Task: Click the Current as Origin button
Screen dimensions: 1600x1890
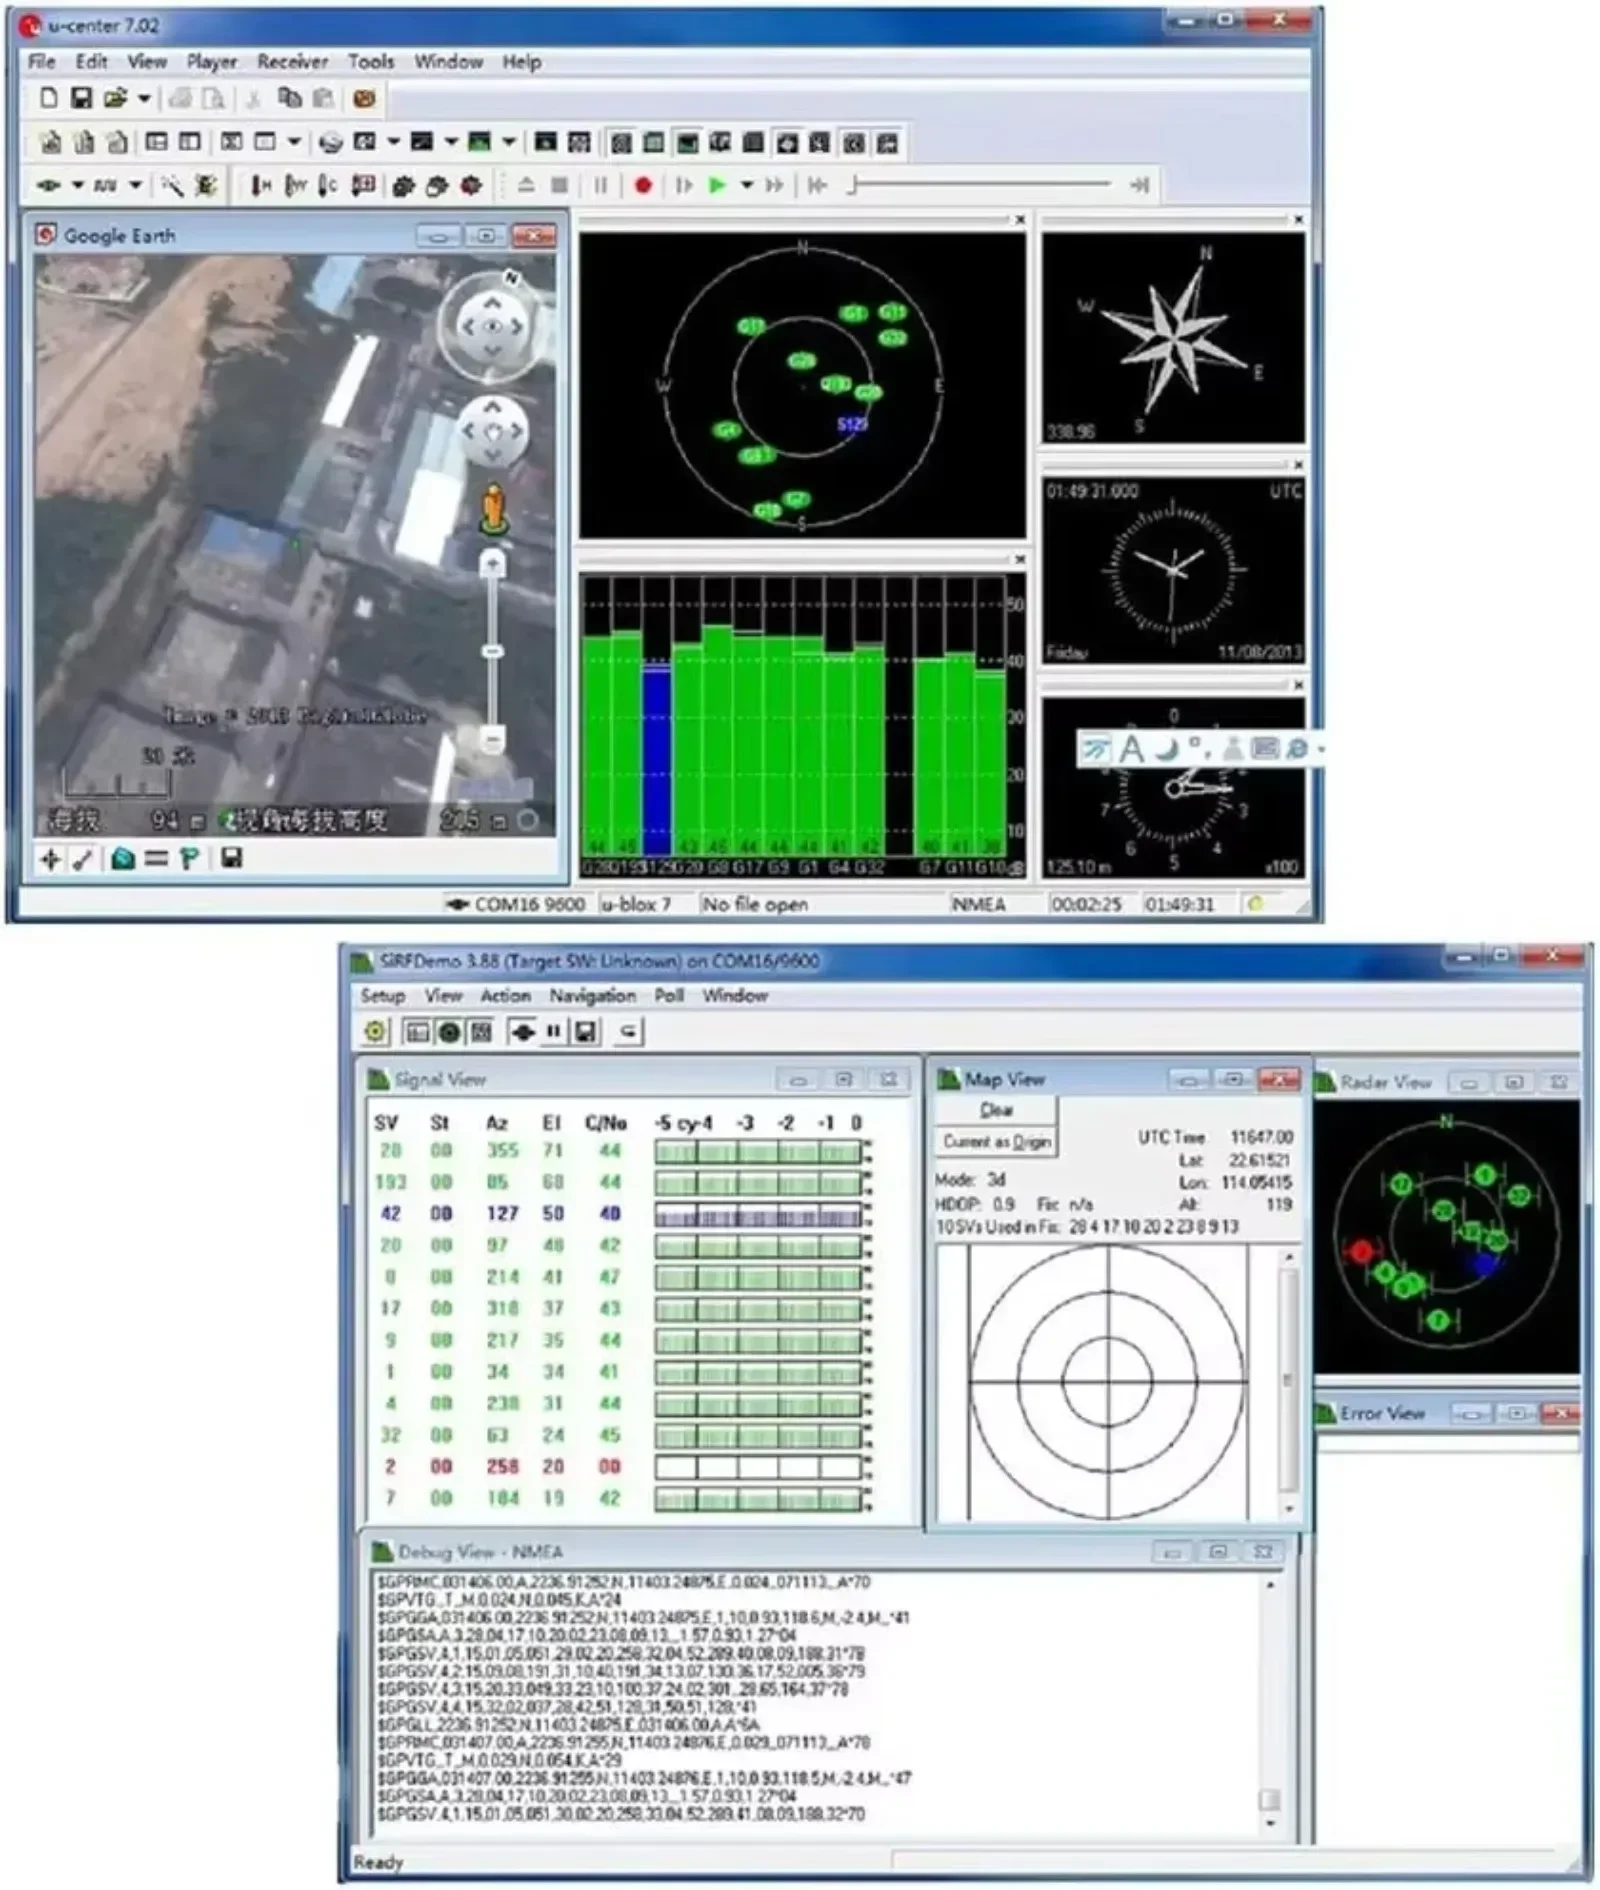Action: 996,1142
